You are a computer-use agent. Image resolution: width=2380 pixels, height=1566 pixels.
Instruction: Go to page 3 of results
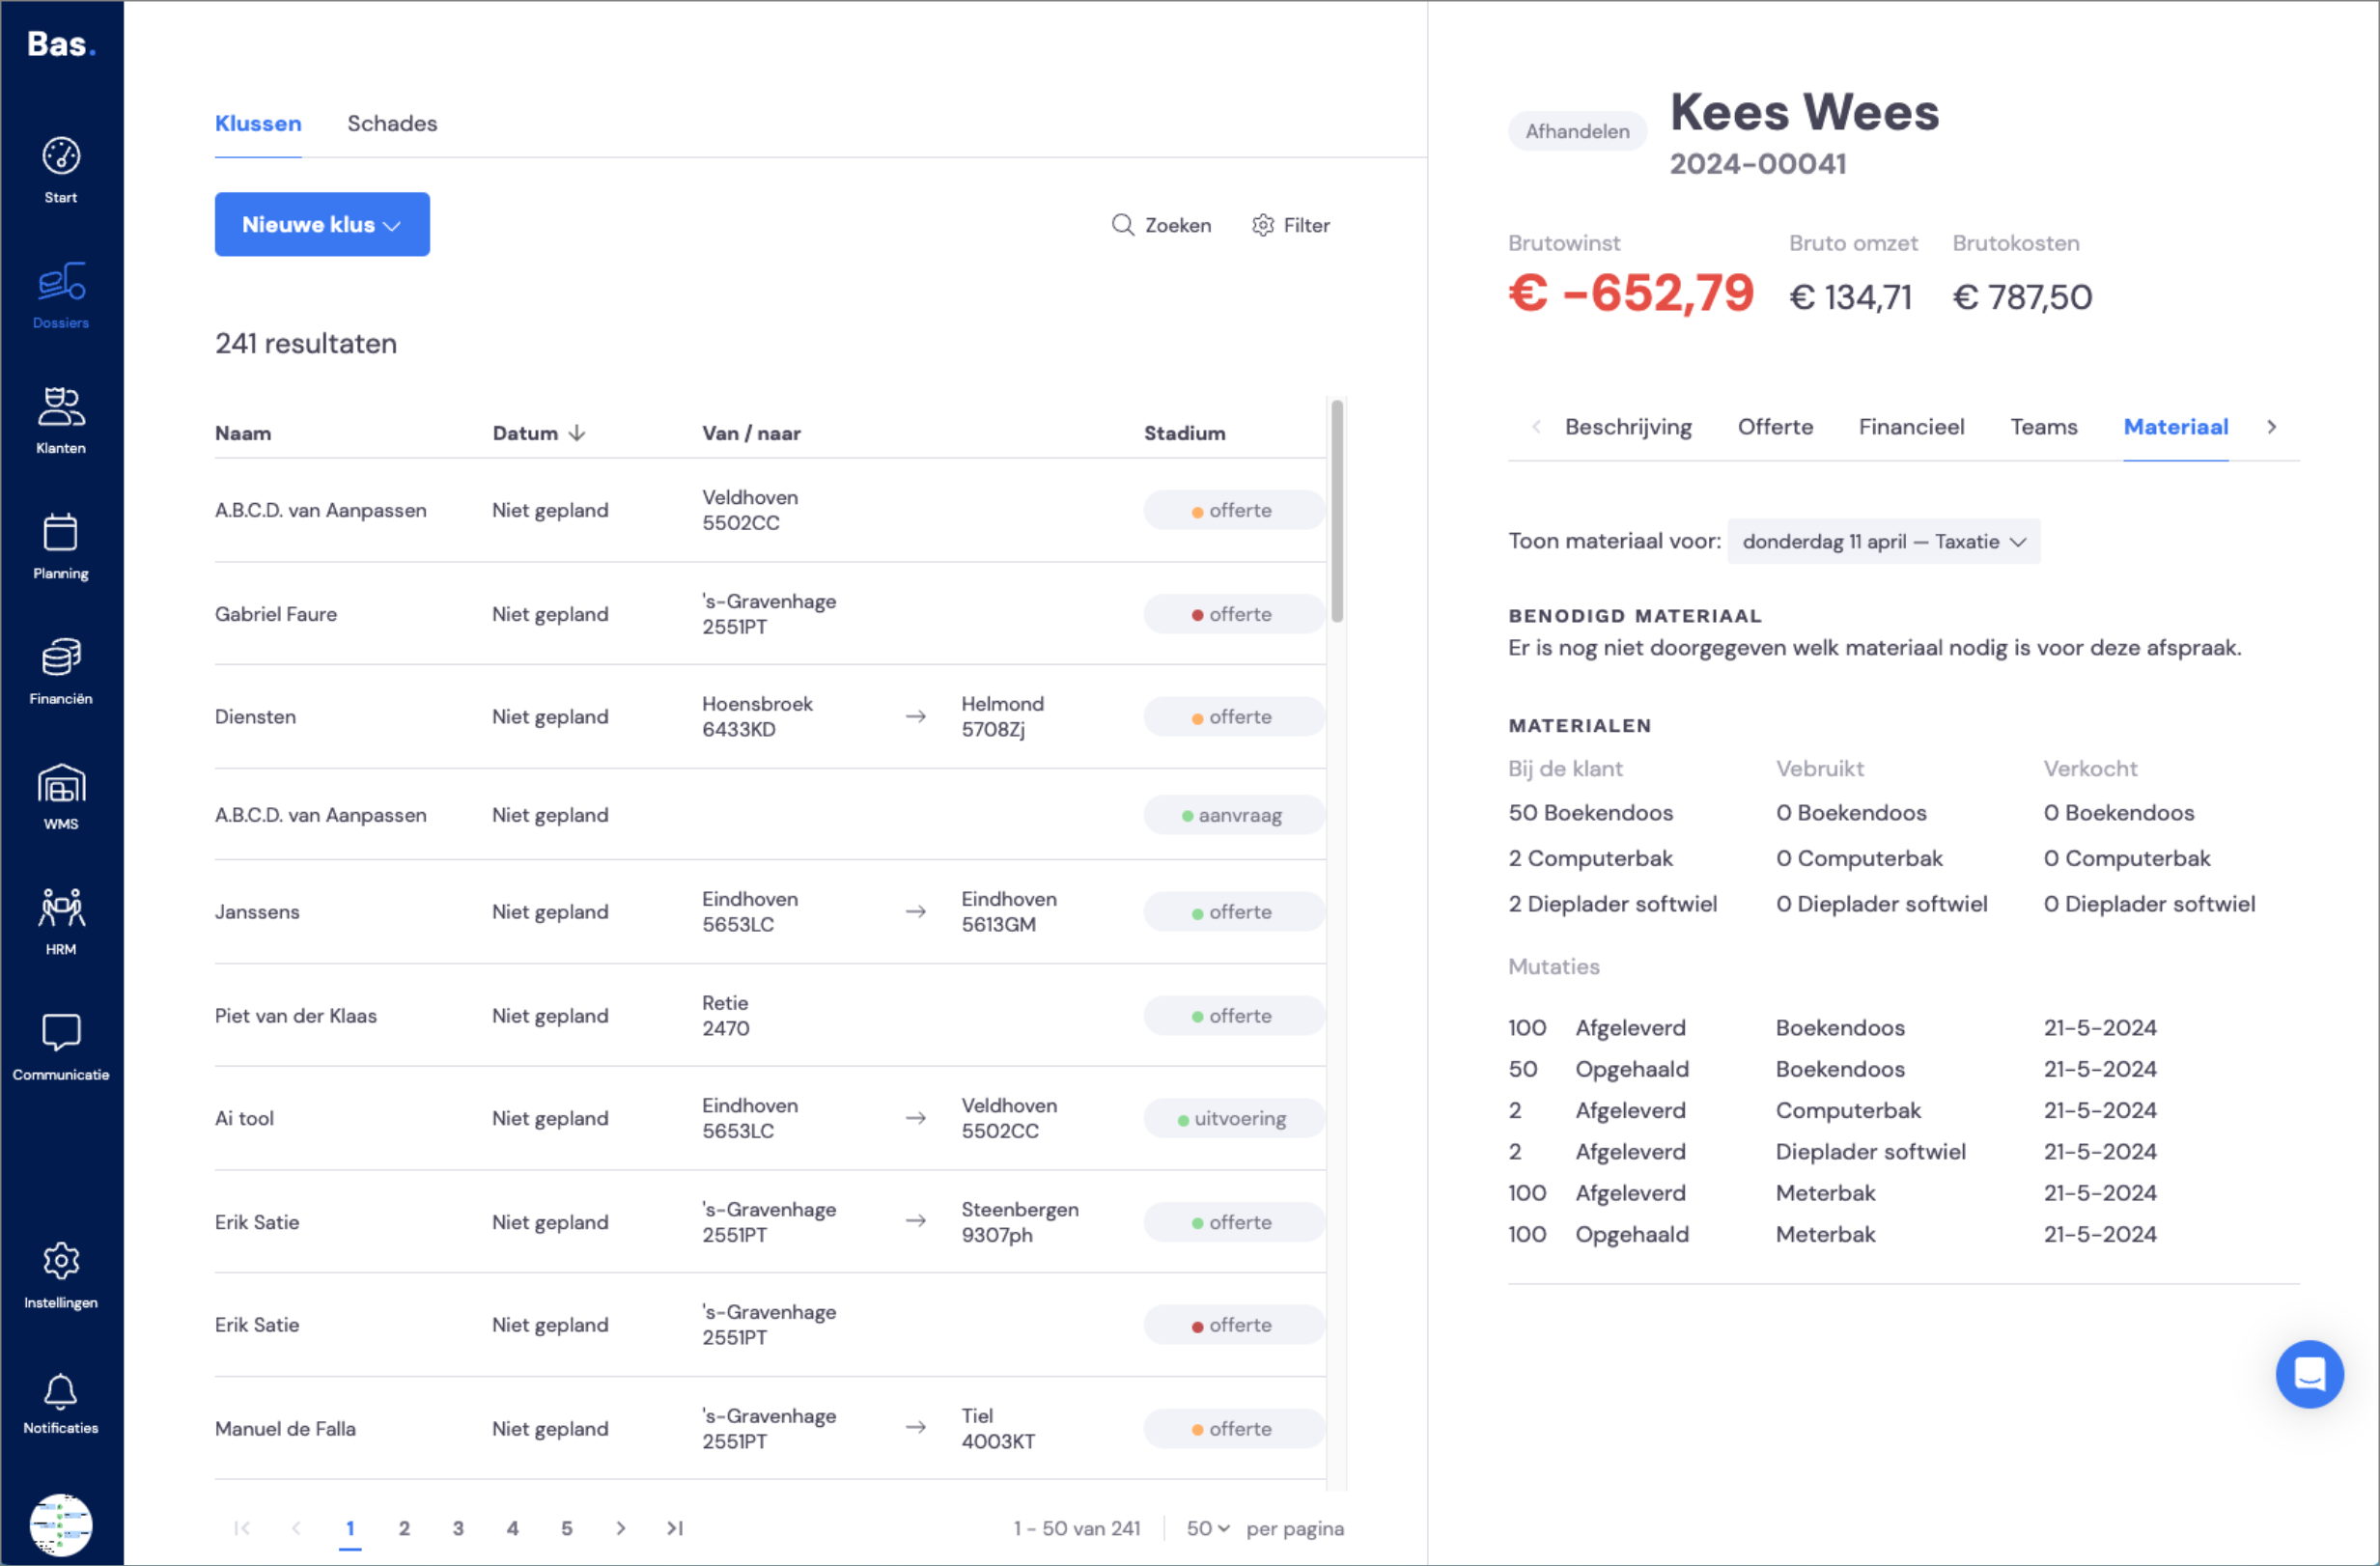coord(458,1528)
